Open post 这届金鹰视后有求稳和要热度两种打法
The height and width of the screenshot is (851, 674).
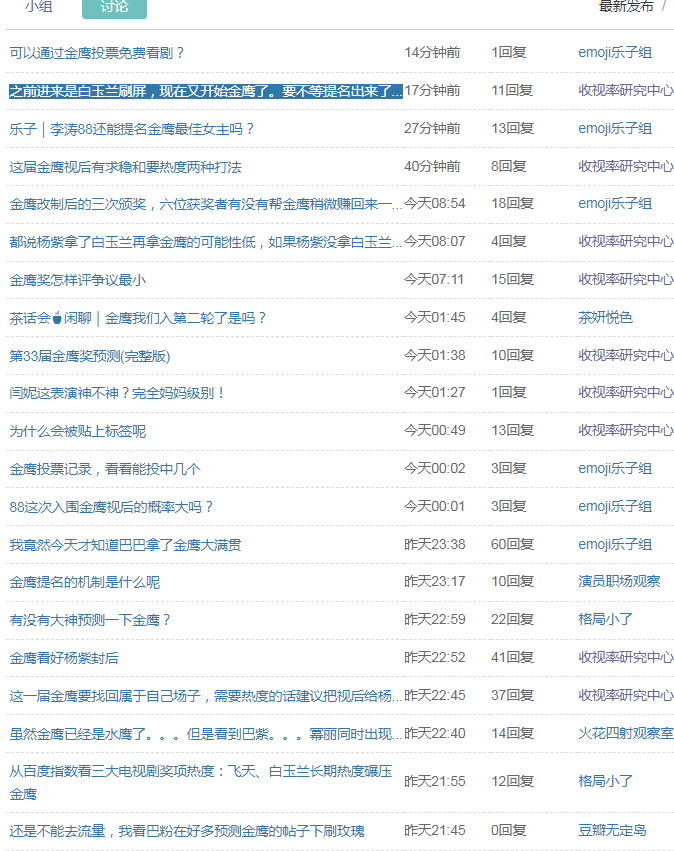(x=125, y=167)
